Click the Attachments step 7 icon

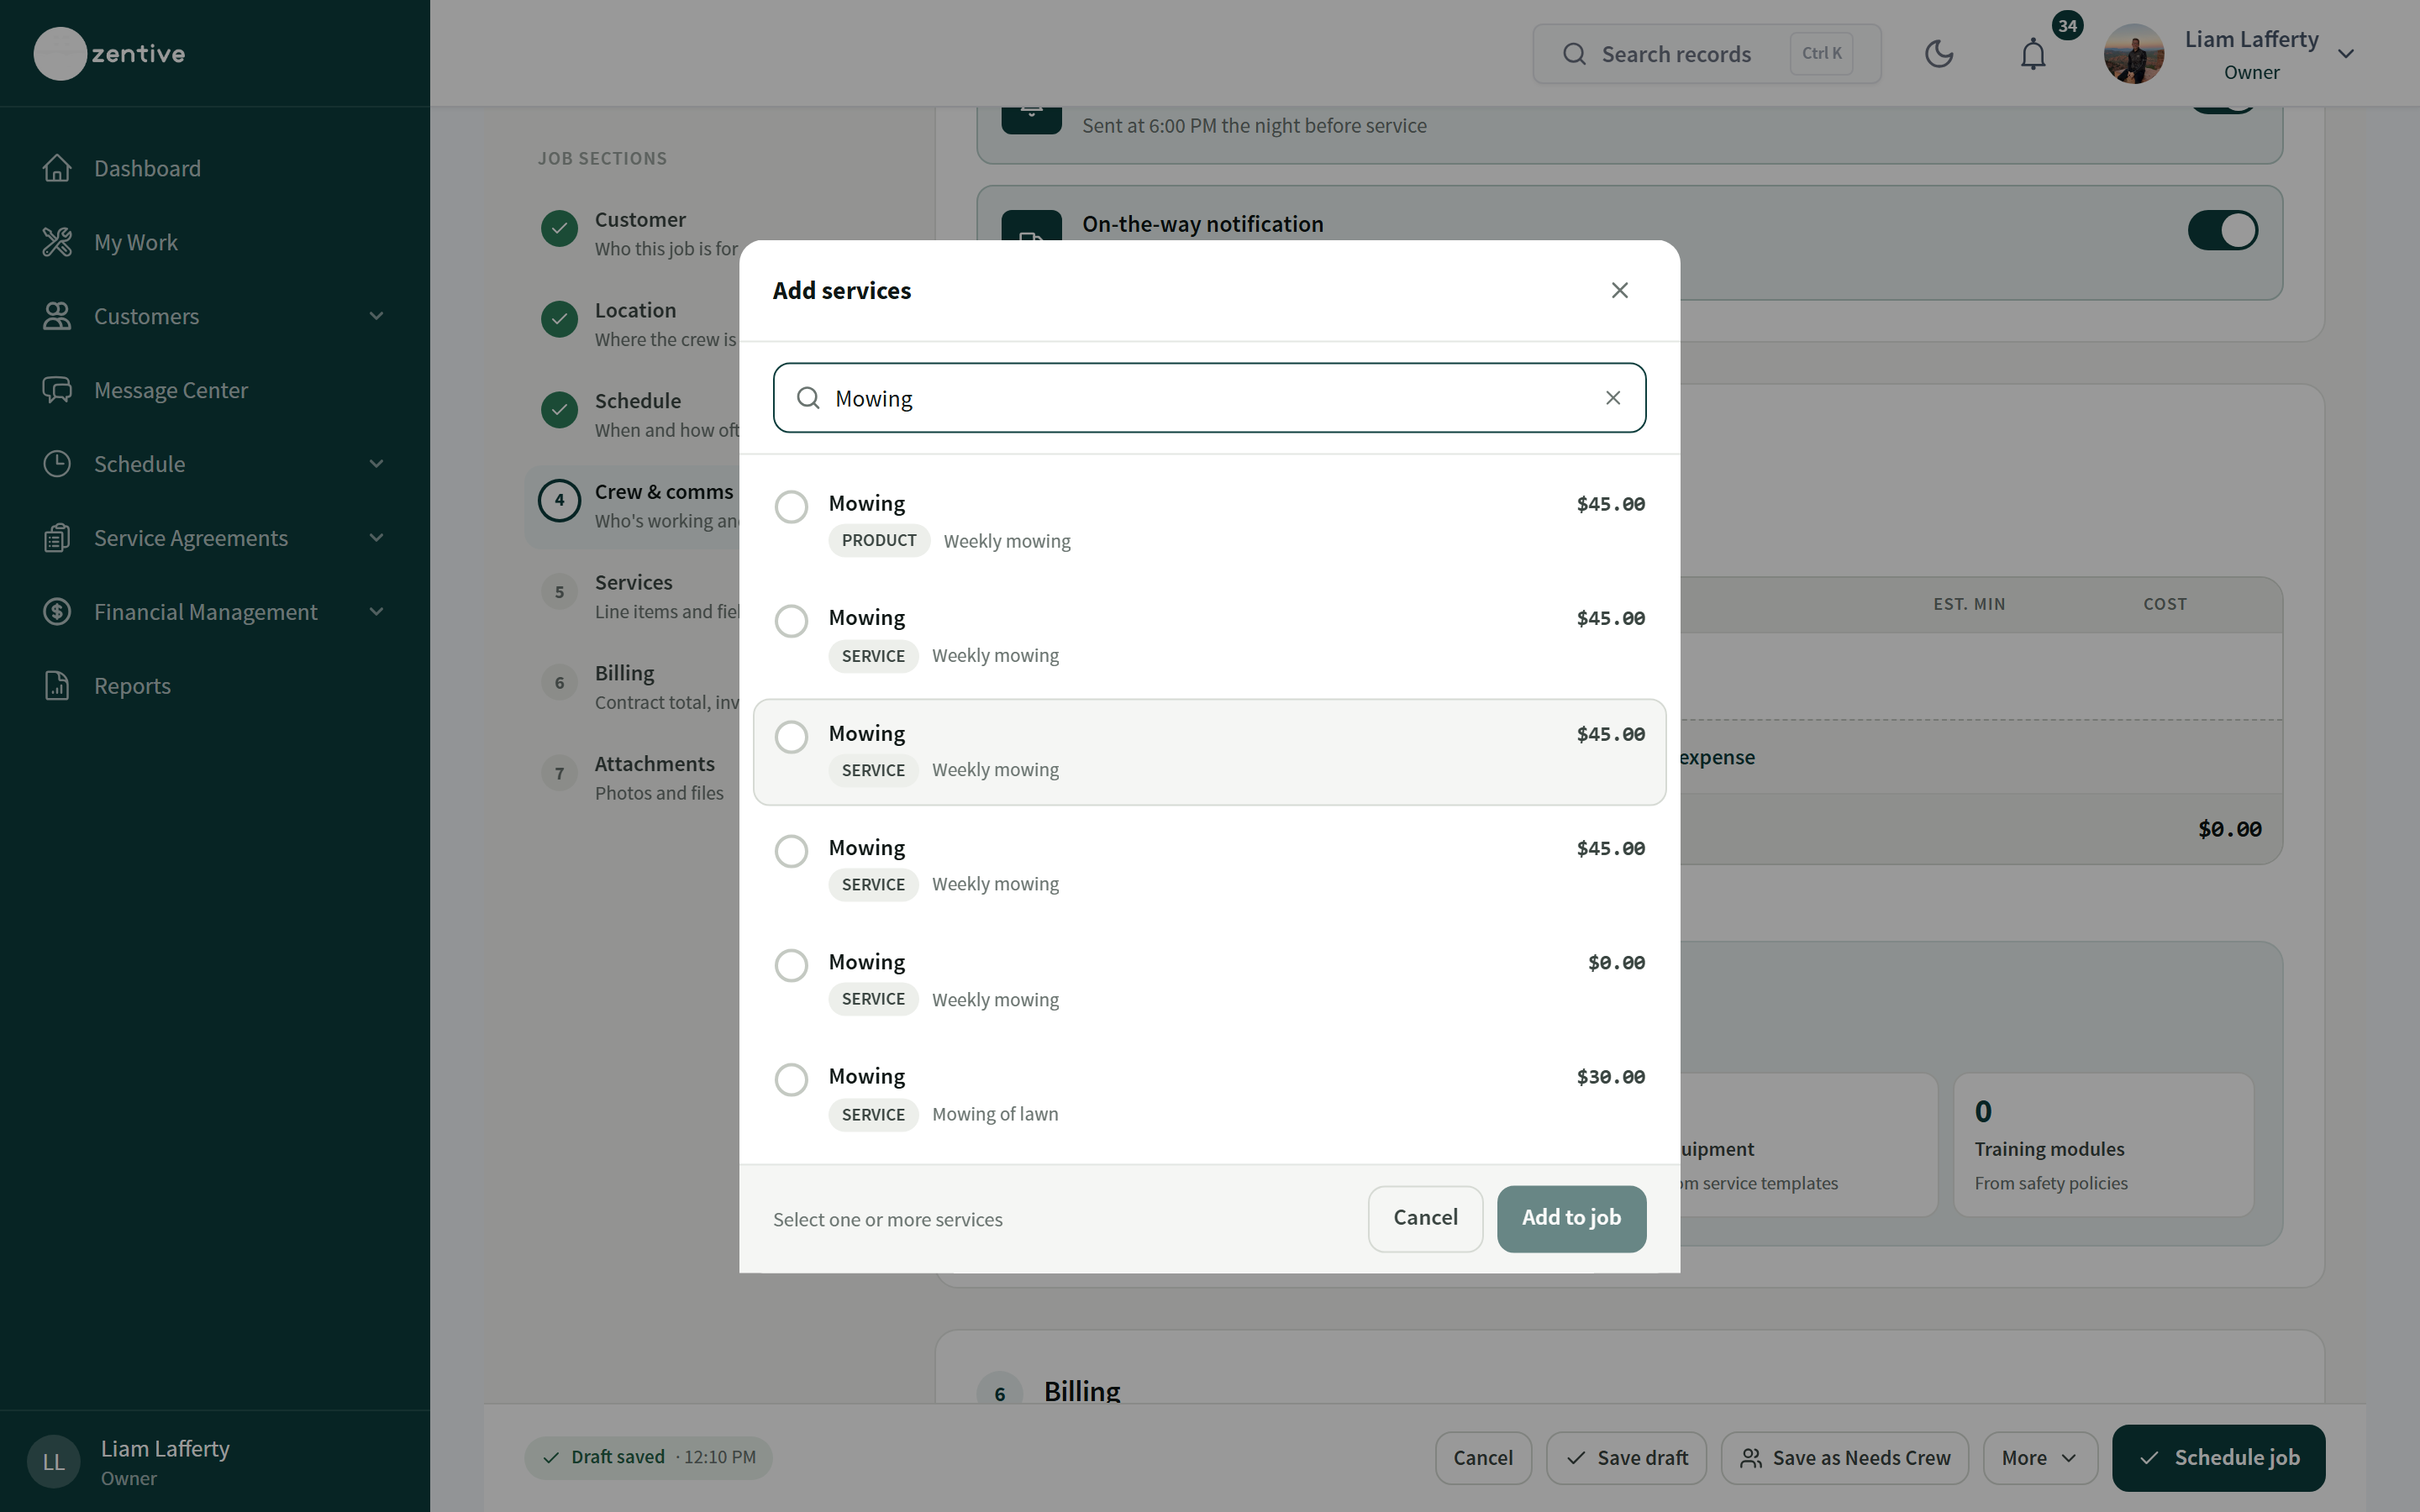pos(559,773)
